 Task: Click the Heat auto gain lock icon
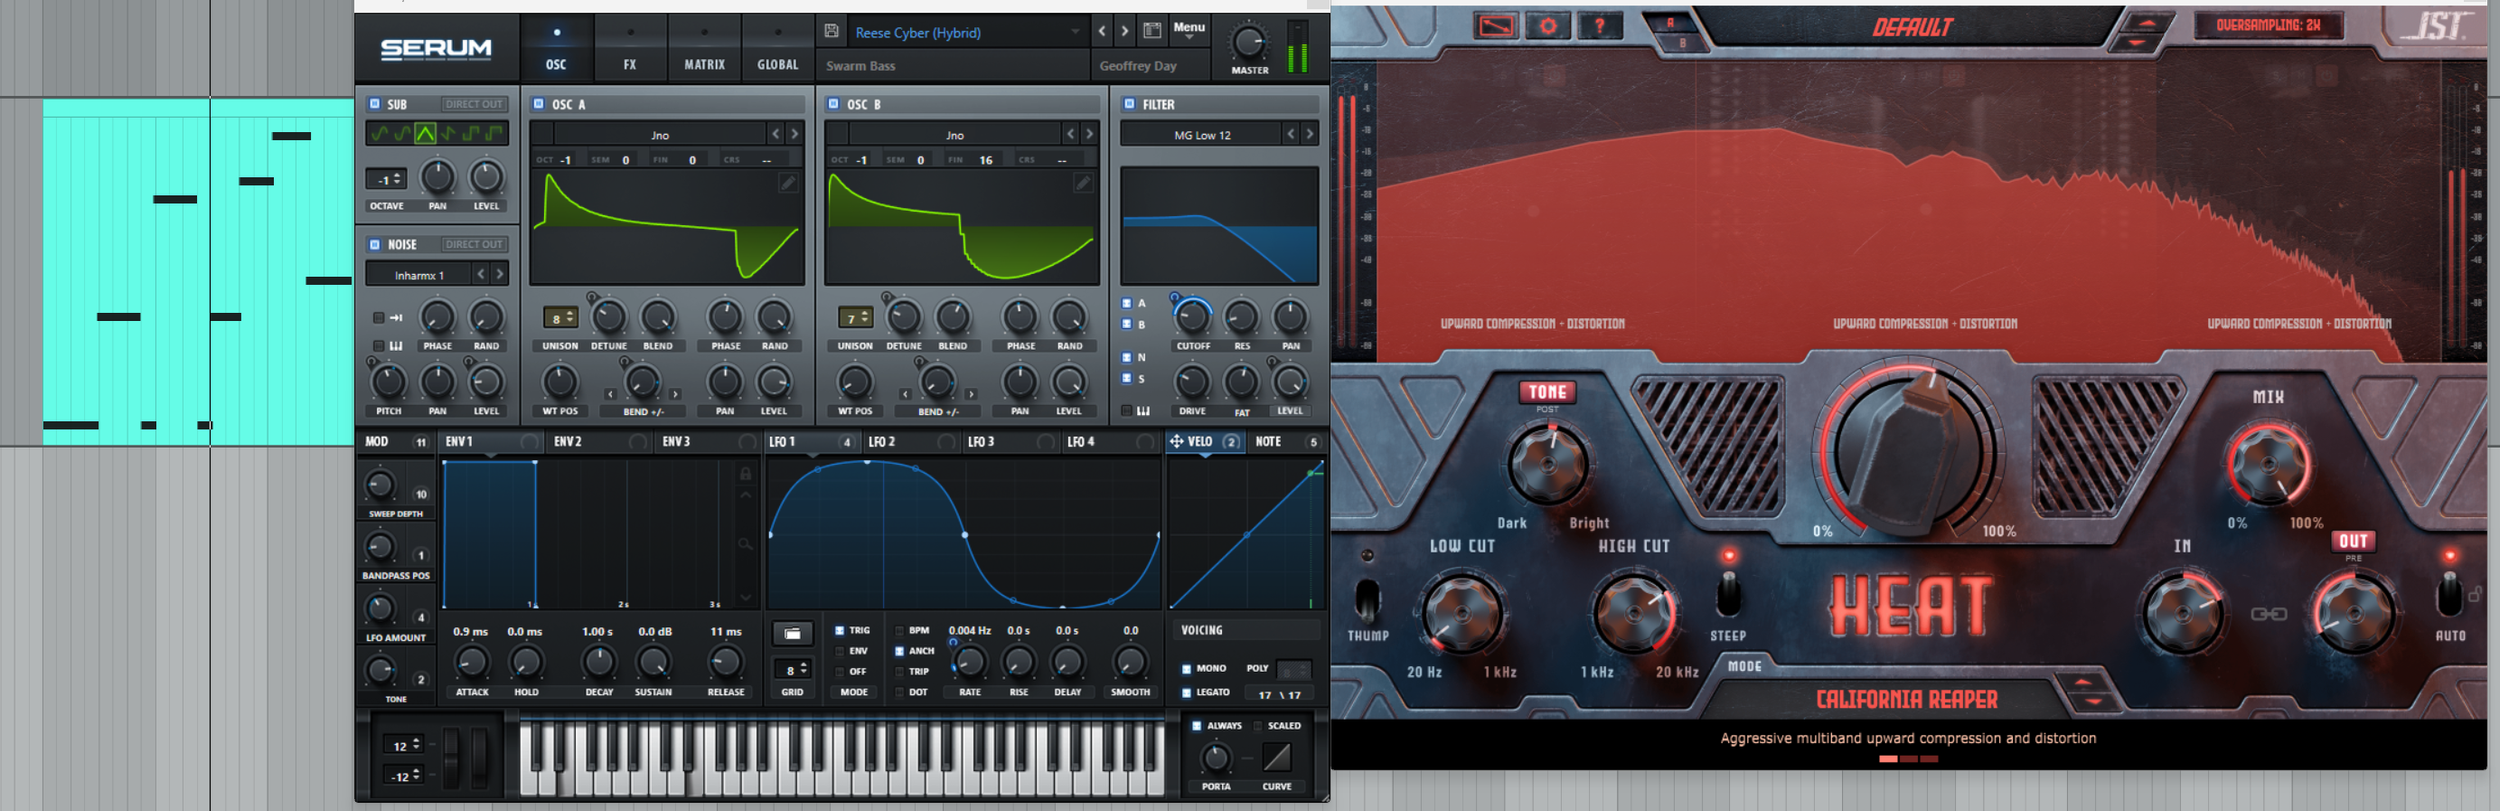[x=2475, y=594]
